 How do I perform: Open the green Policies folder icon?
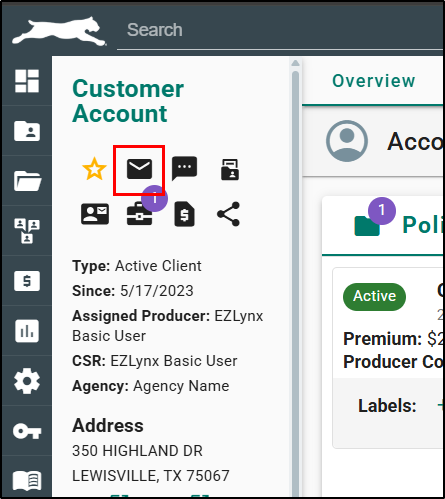click(x=367, y=225)
